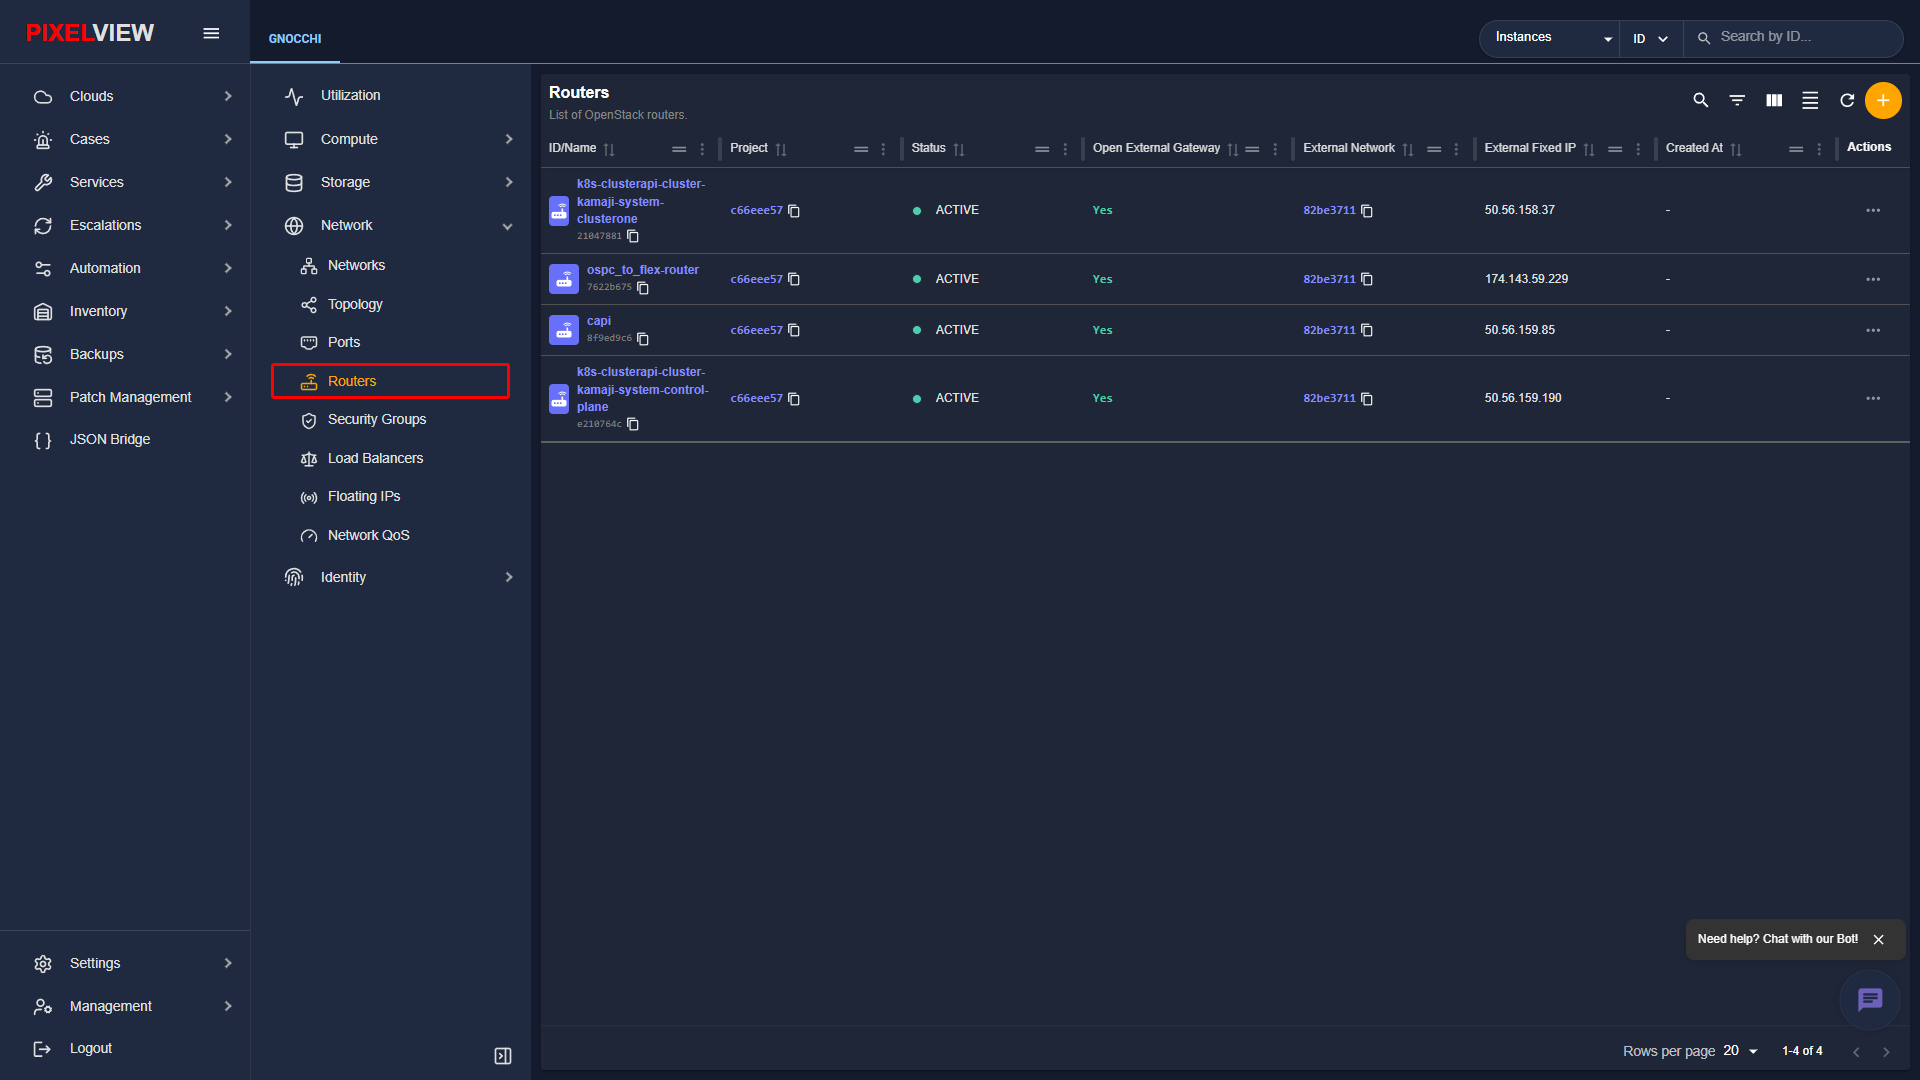
Task: Copy the ospc_to_flex-router ID
Action: (x=643, y=288)
